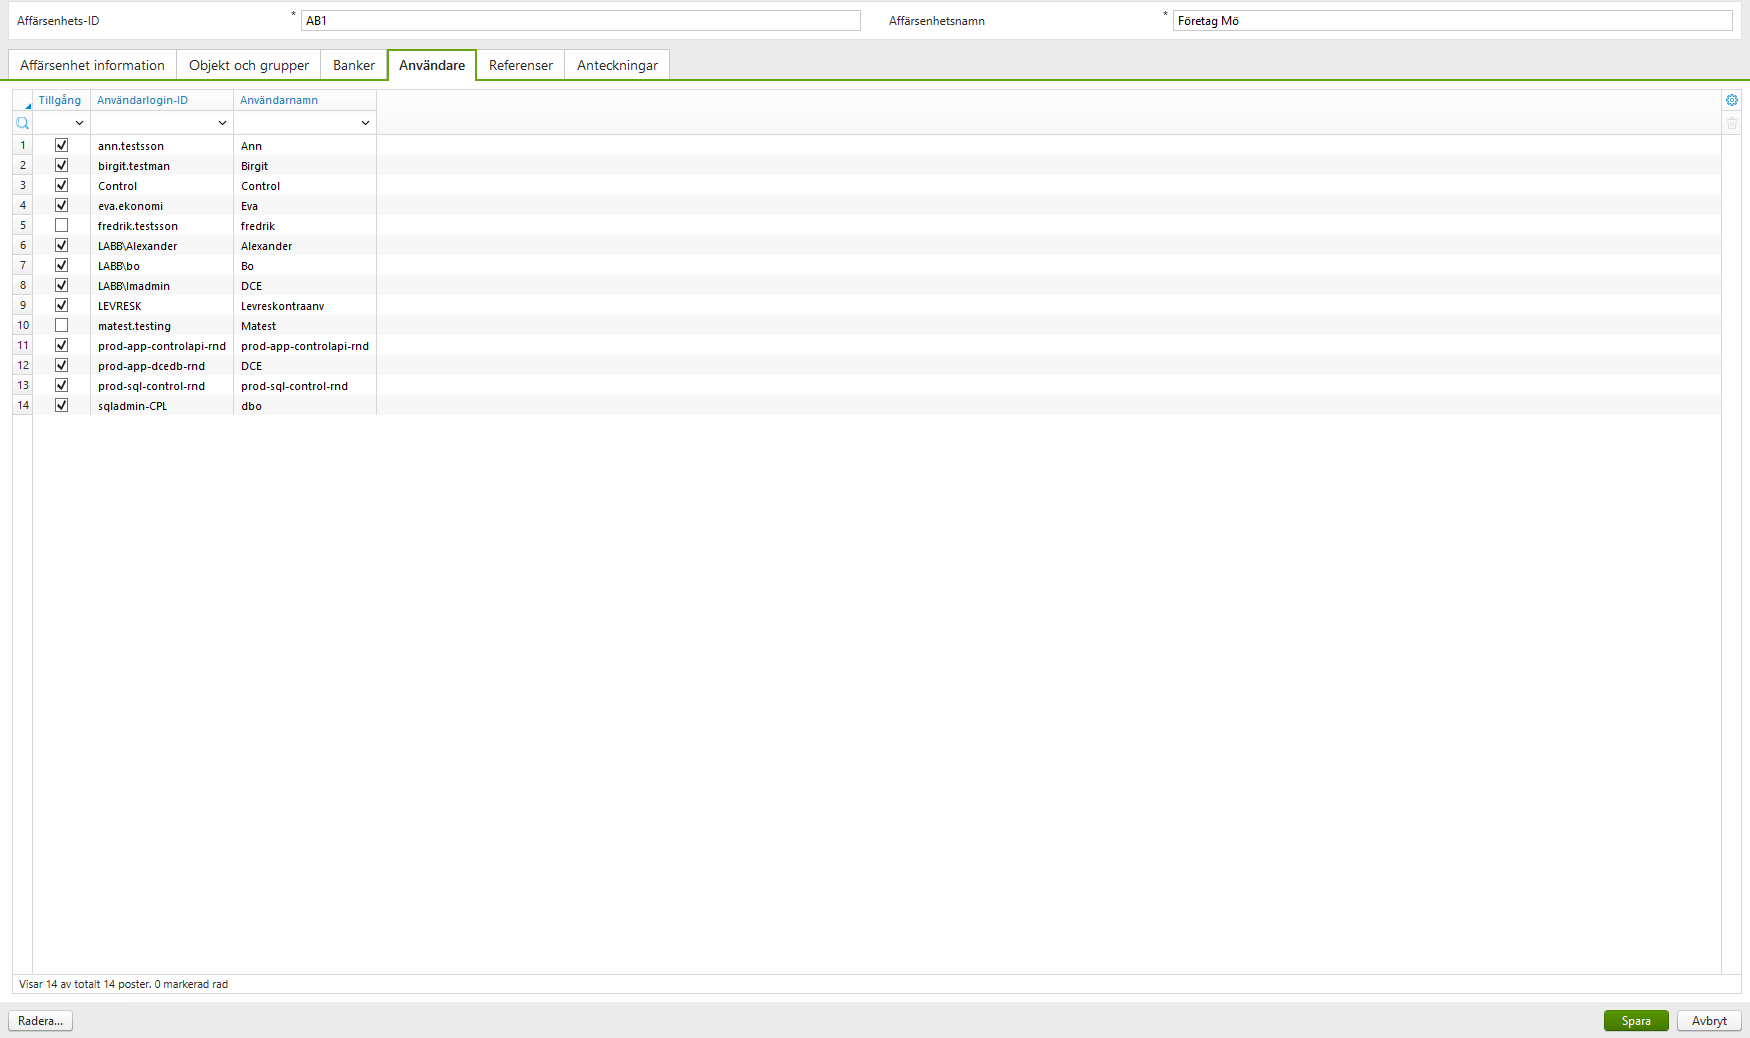Open the Tillgång filter dropdown

click(79, 122)
